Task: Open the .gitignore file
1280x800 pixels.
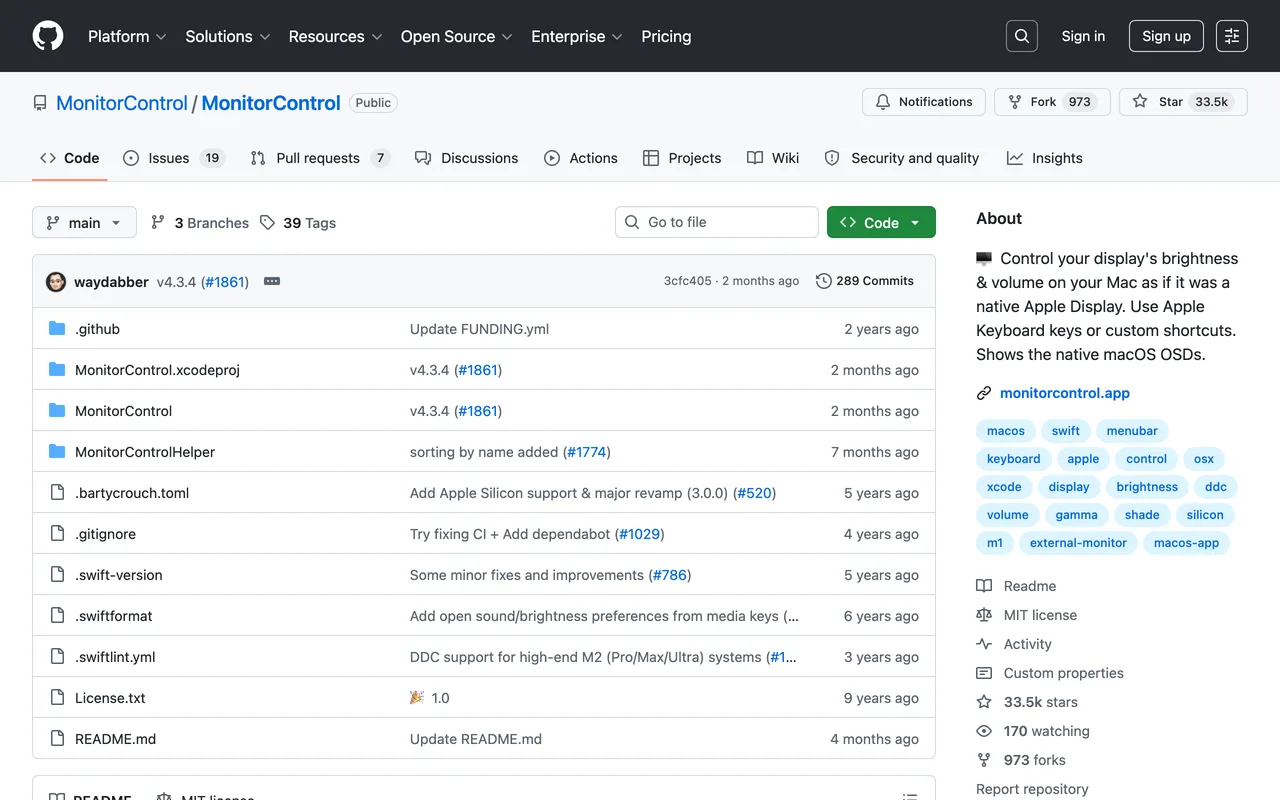Action: pyautogui.click(x=105, y=534)
